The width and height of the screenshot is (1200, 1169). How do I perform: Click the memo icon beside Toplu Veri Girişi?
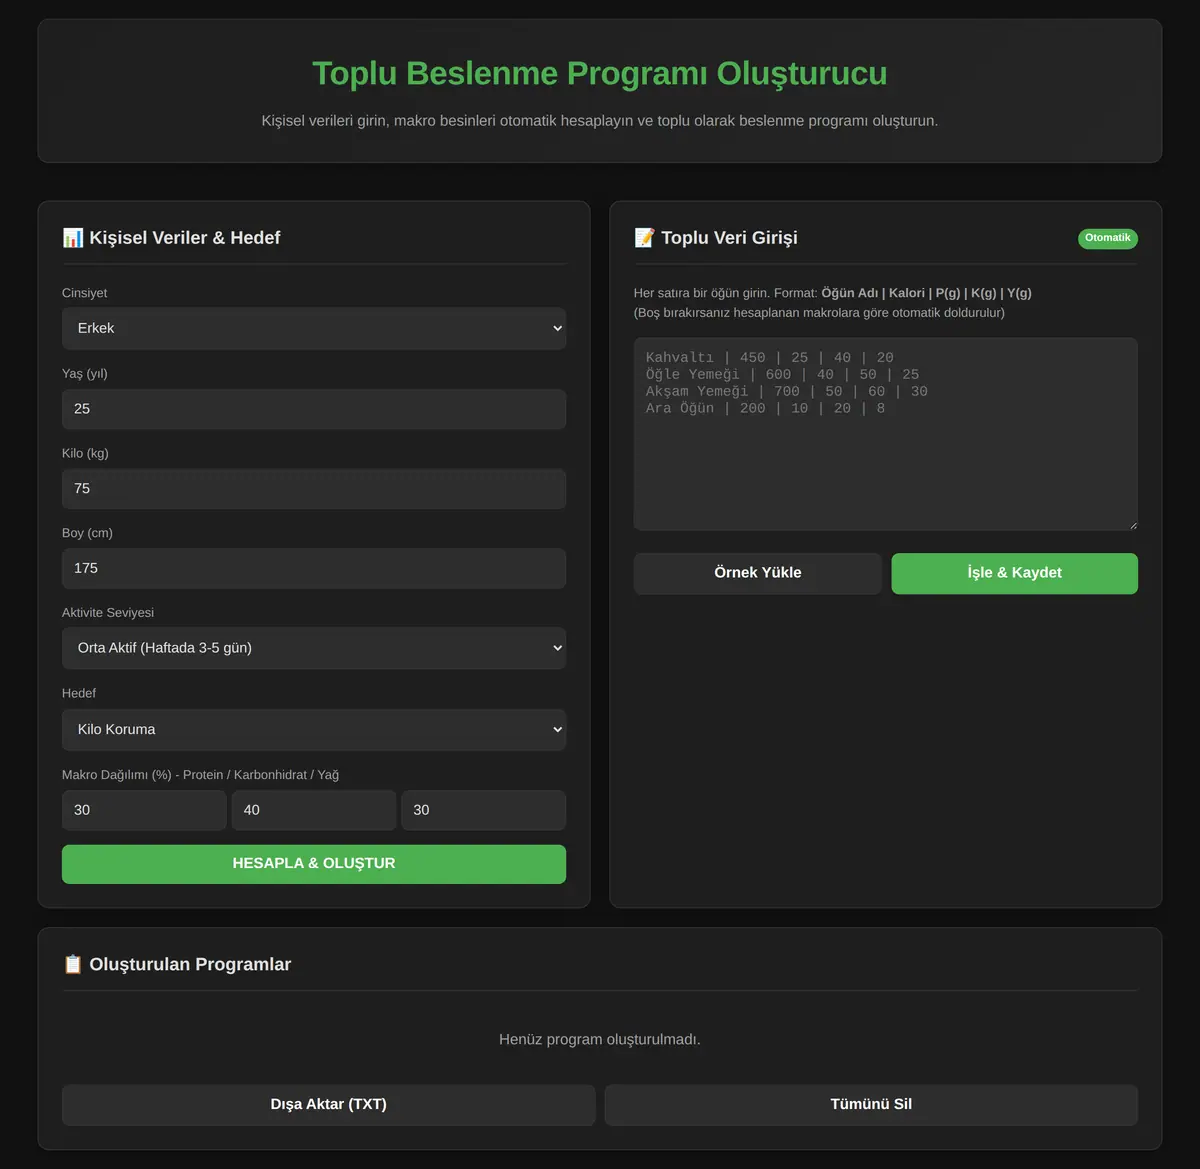[645, 238]
